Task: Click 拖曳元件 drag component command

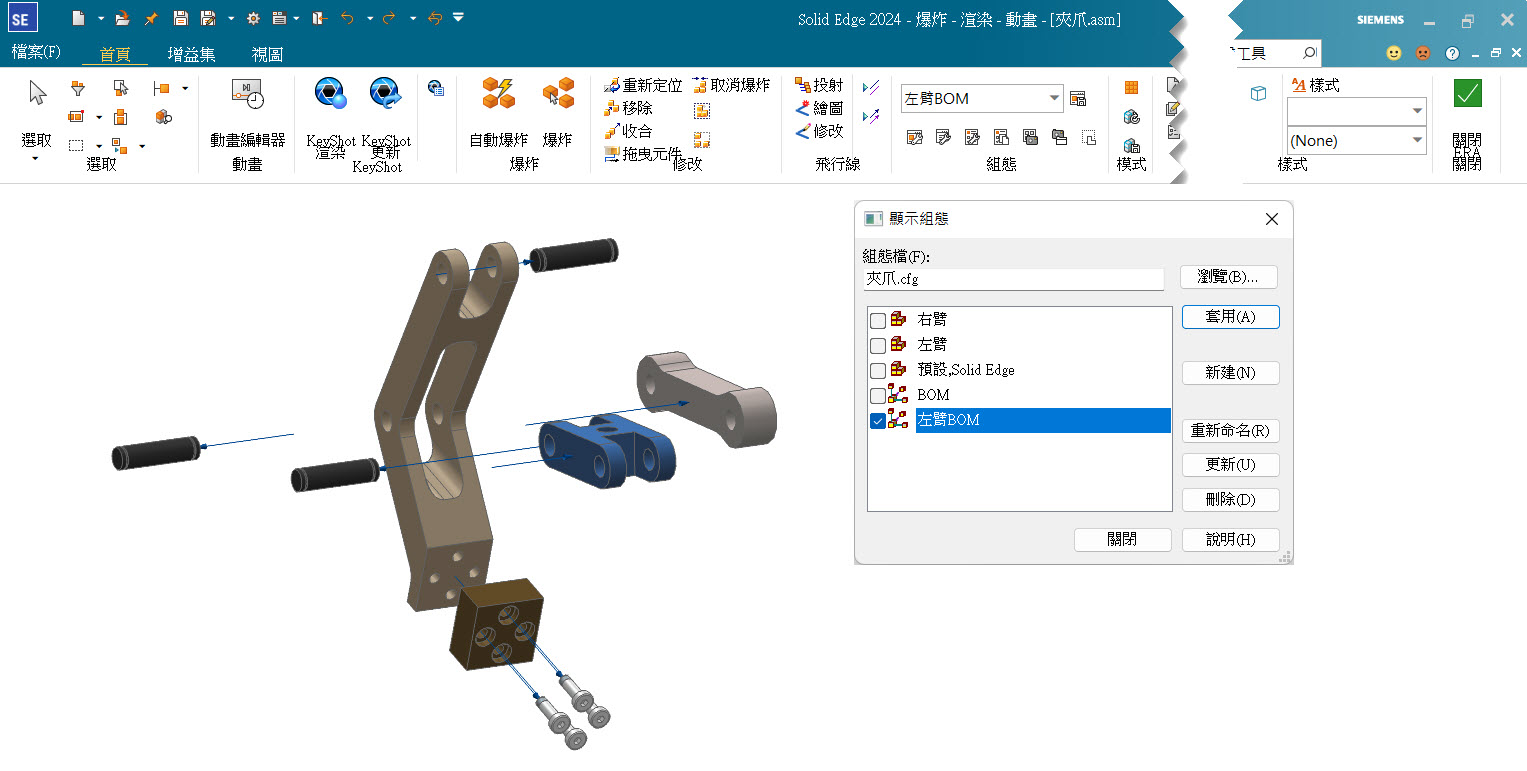Action: 643,154
